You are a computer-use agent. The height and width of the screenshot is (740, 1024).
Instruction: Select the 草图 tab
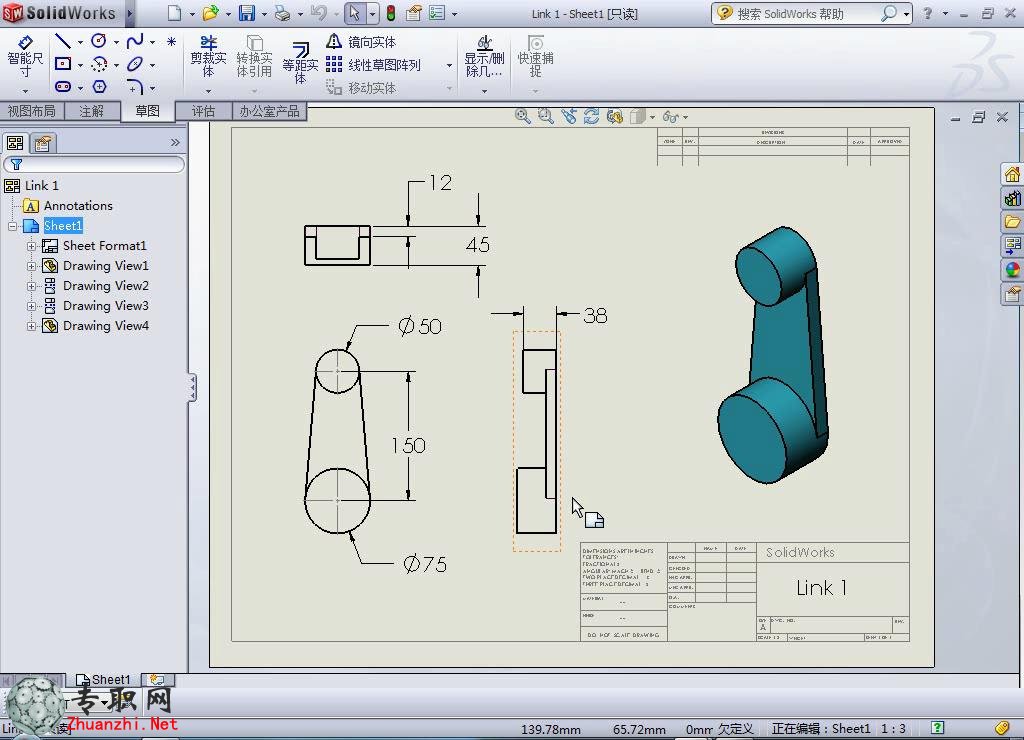(x=148, y=111)
